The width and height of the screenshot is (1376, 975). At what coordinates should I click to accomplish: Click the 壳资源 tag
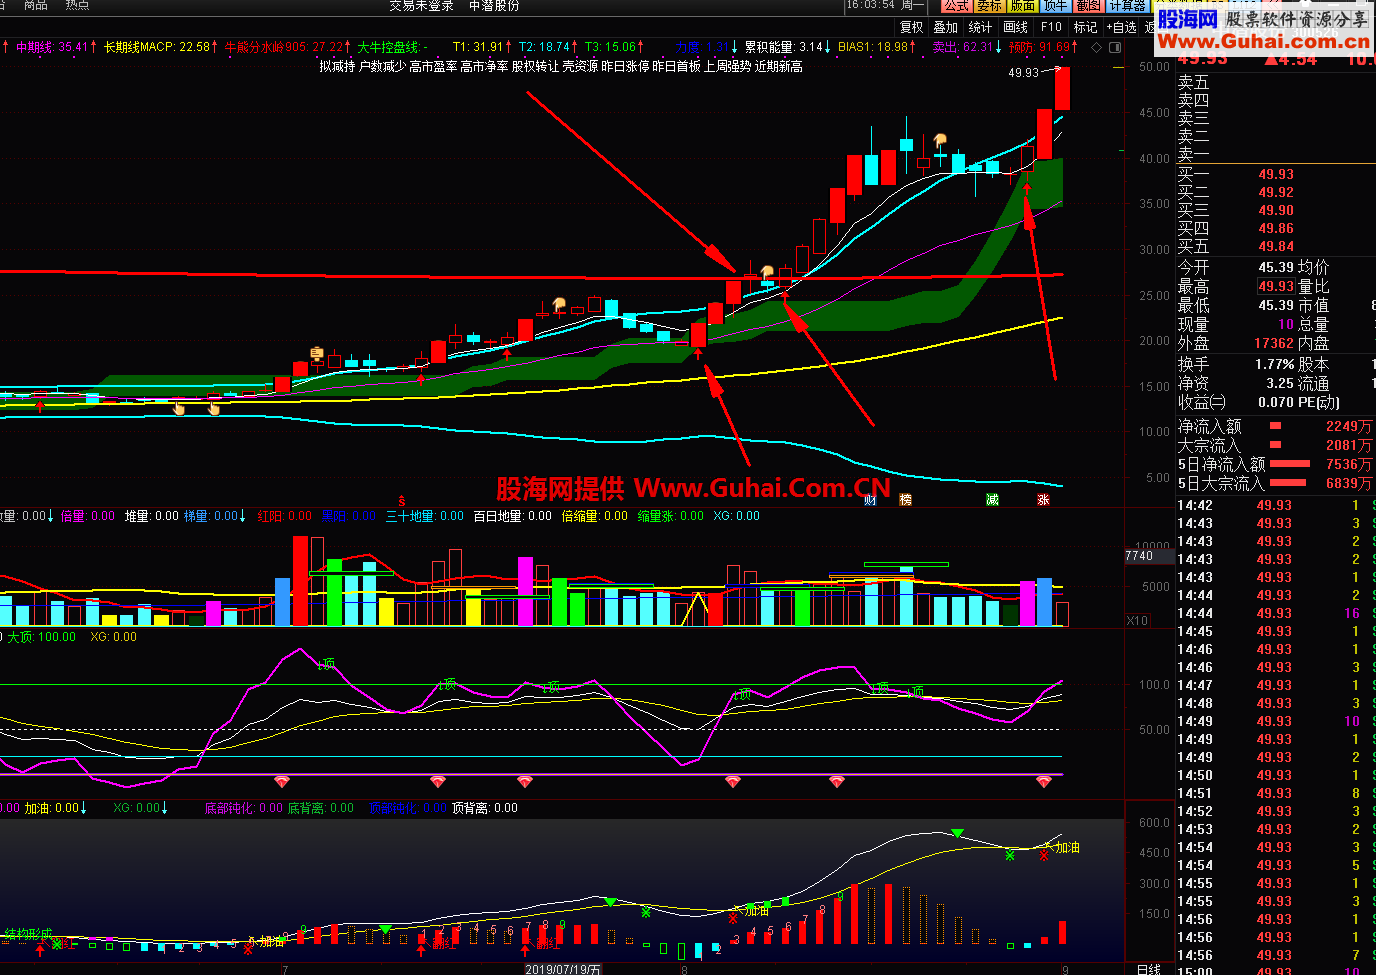pyautogui.click(x=580, y=67)
